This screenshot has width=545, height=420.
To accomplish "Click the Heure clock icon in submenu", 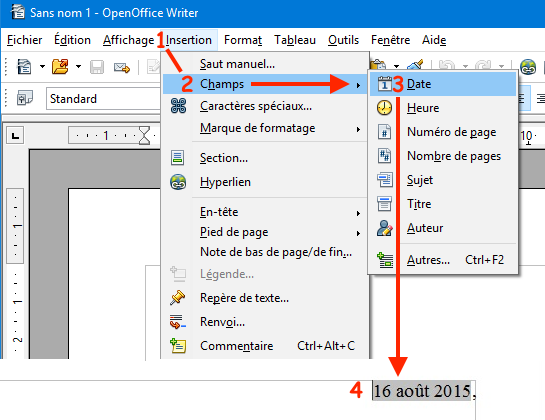I will coord(384,108).
